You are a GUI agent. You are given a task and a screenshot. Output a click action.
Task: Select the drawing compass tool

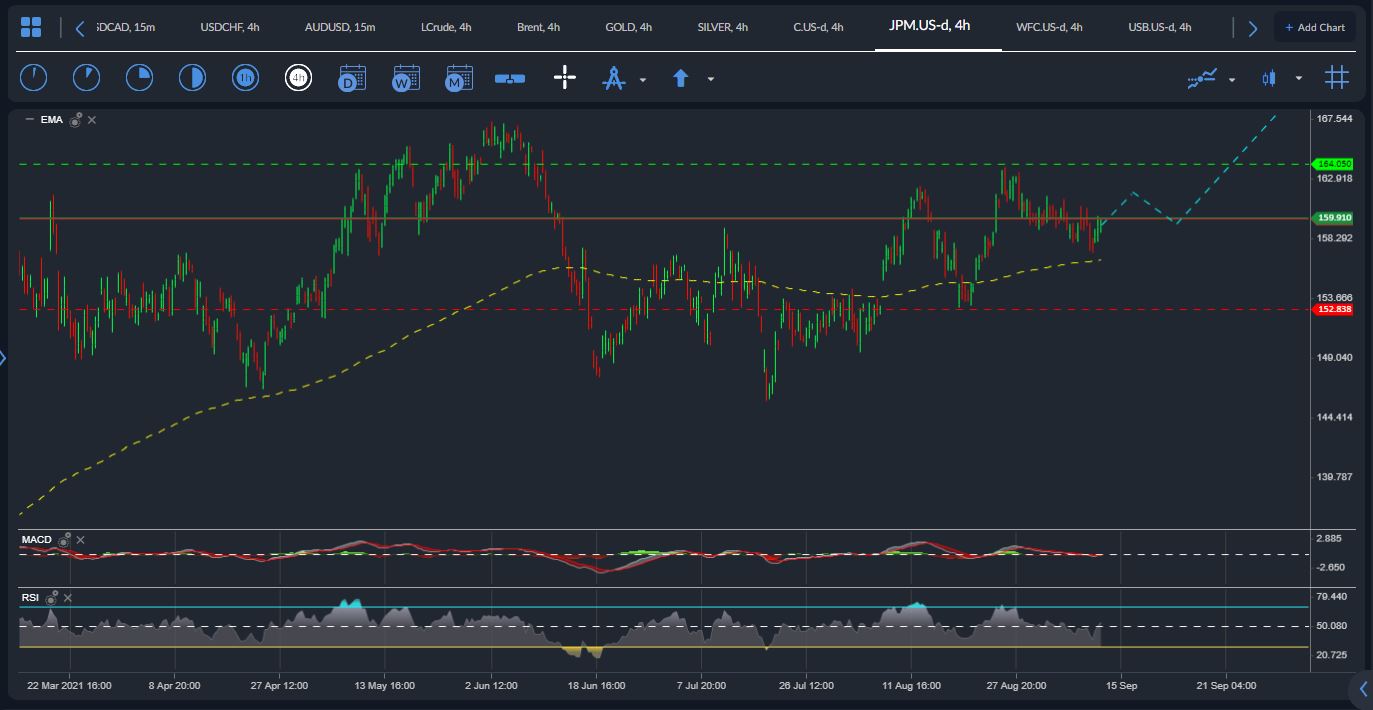point(613,78)
